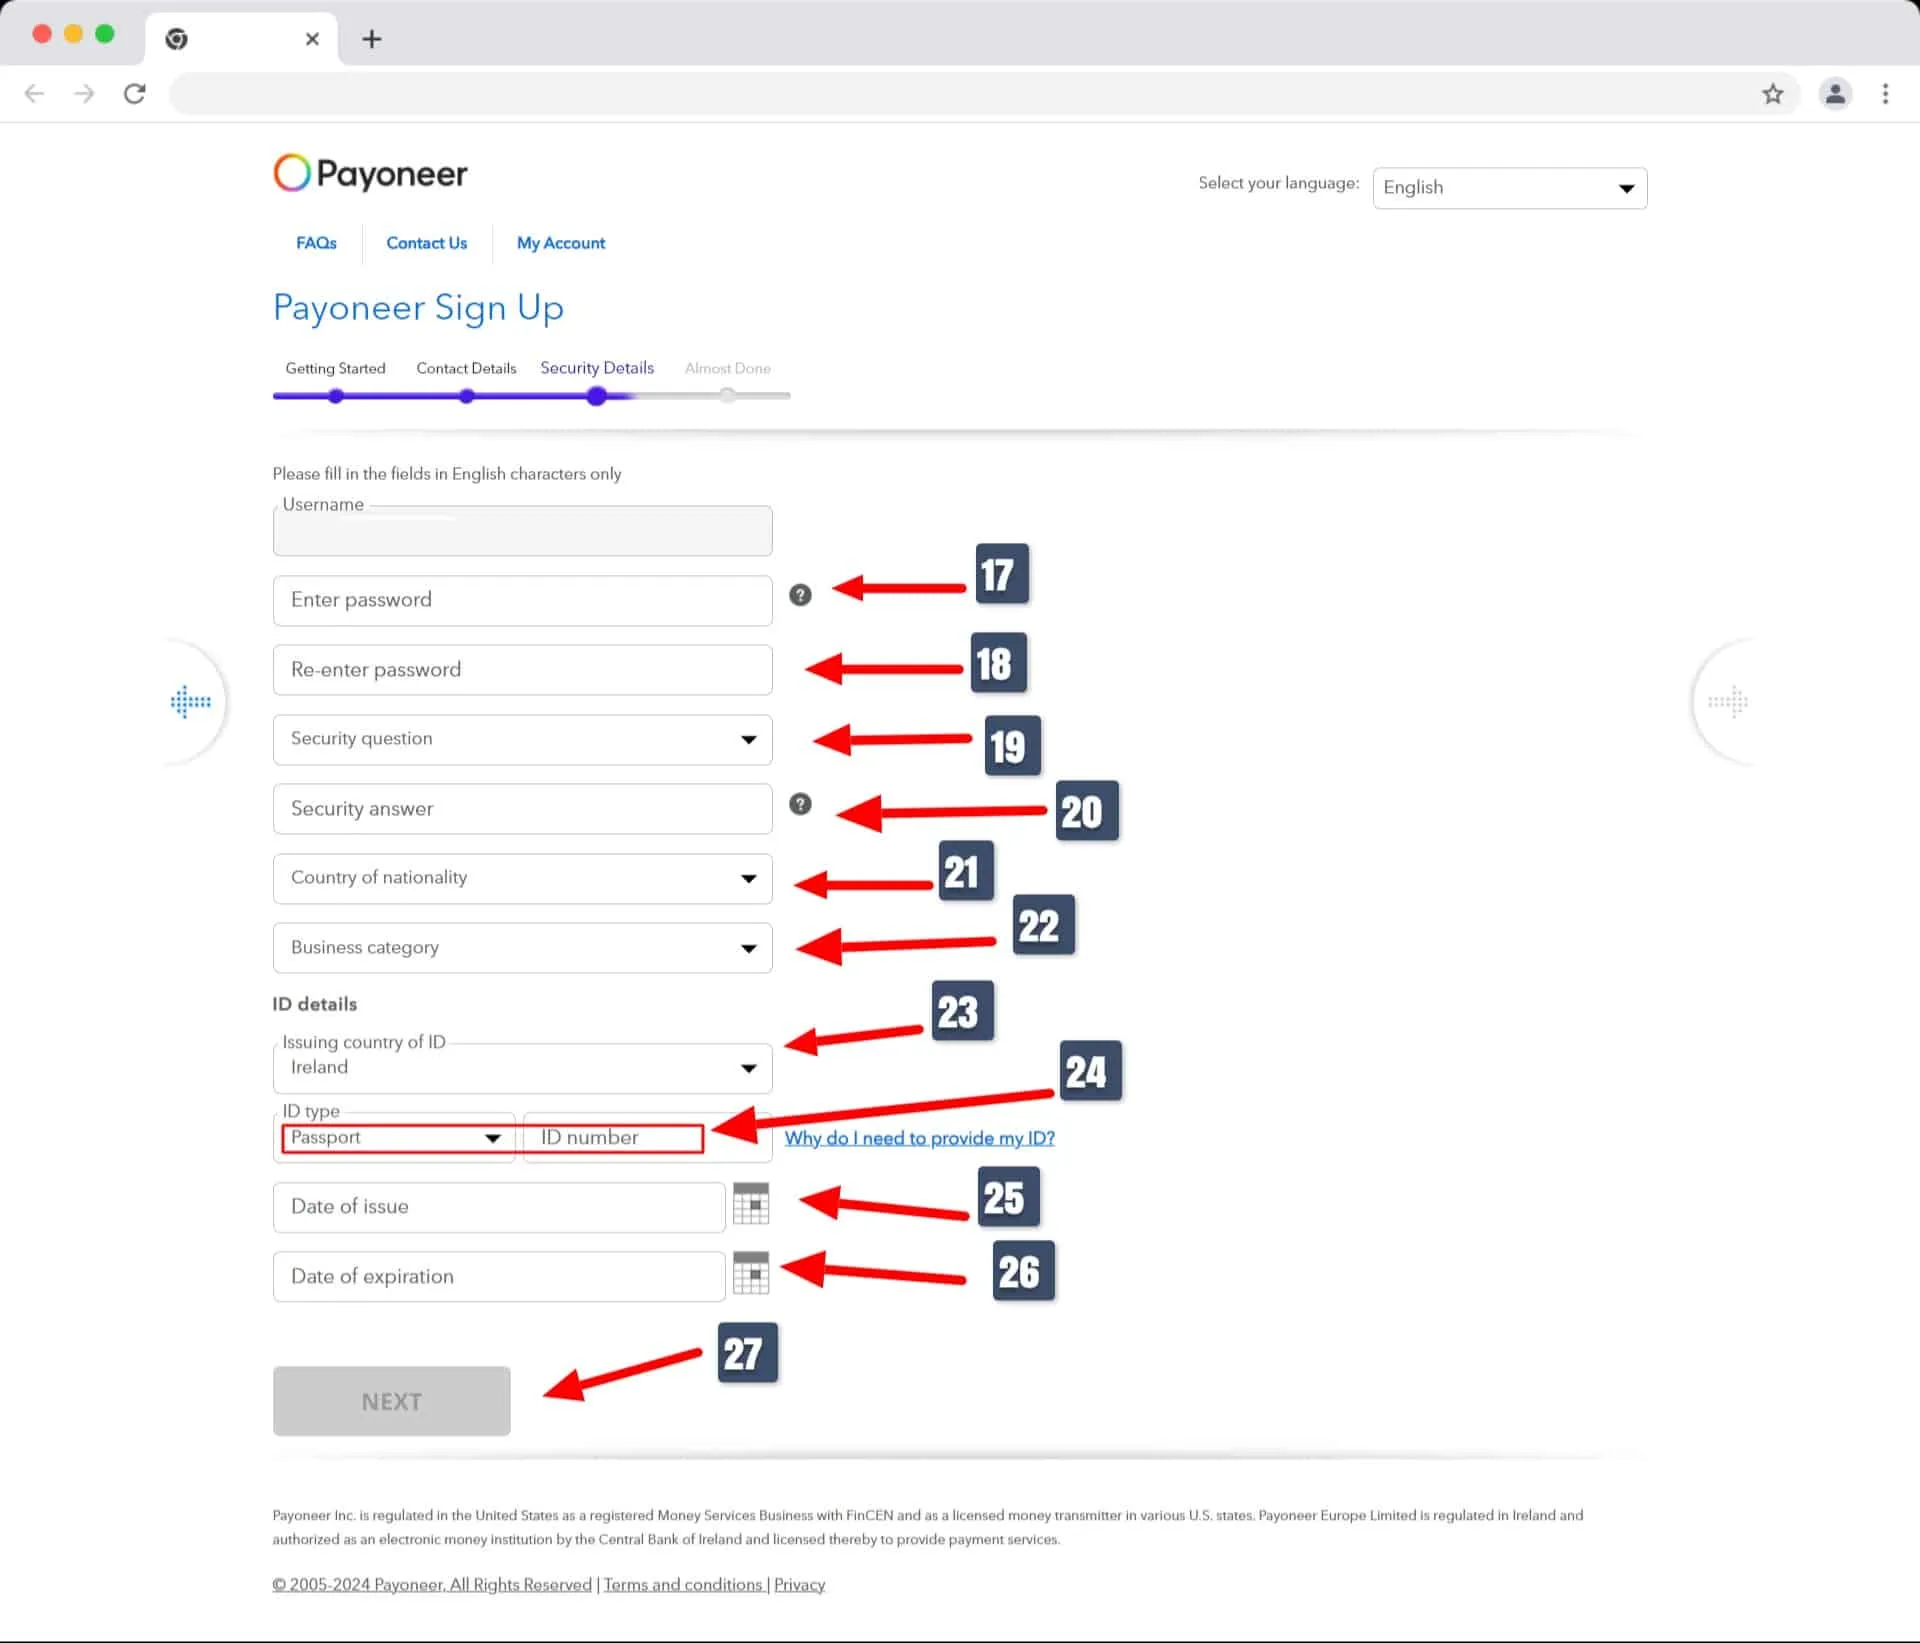This screenshot has width=1920, height=1643.
Task: Select the Security Details step
Action: [597, 368]
